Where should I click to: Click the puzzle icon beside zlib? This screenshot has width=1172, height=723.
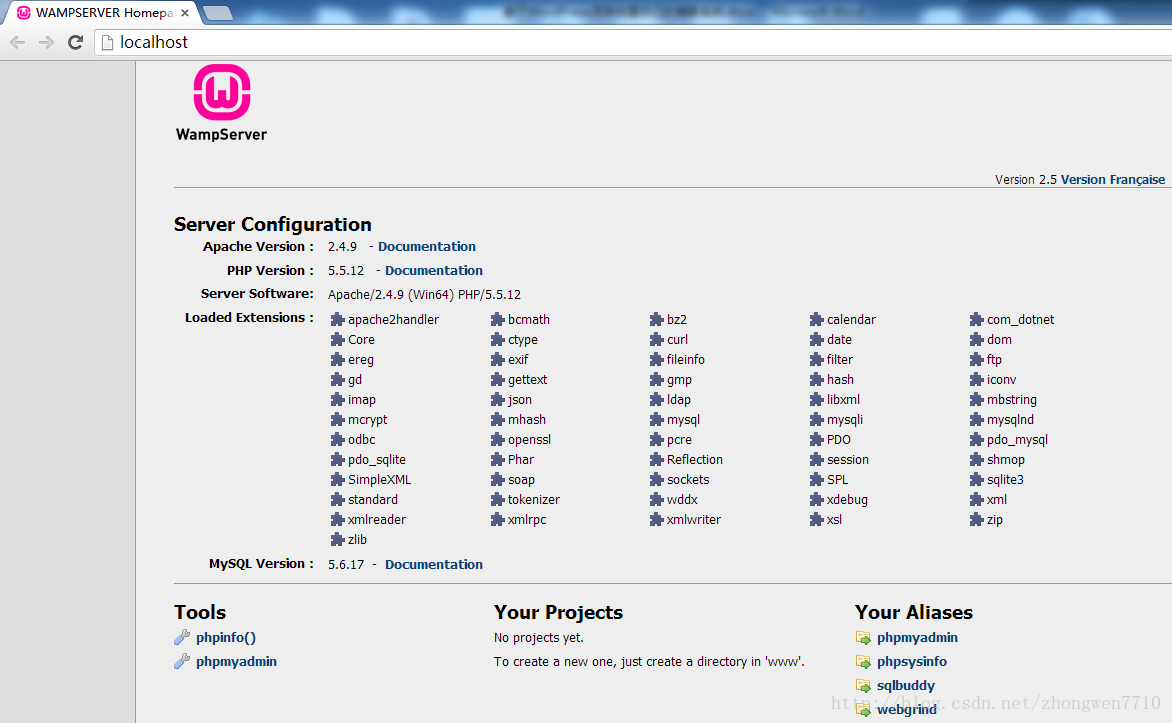[337, 539]
